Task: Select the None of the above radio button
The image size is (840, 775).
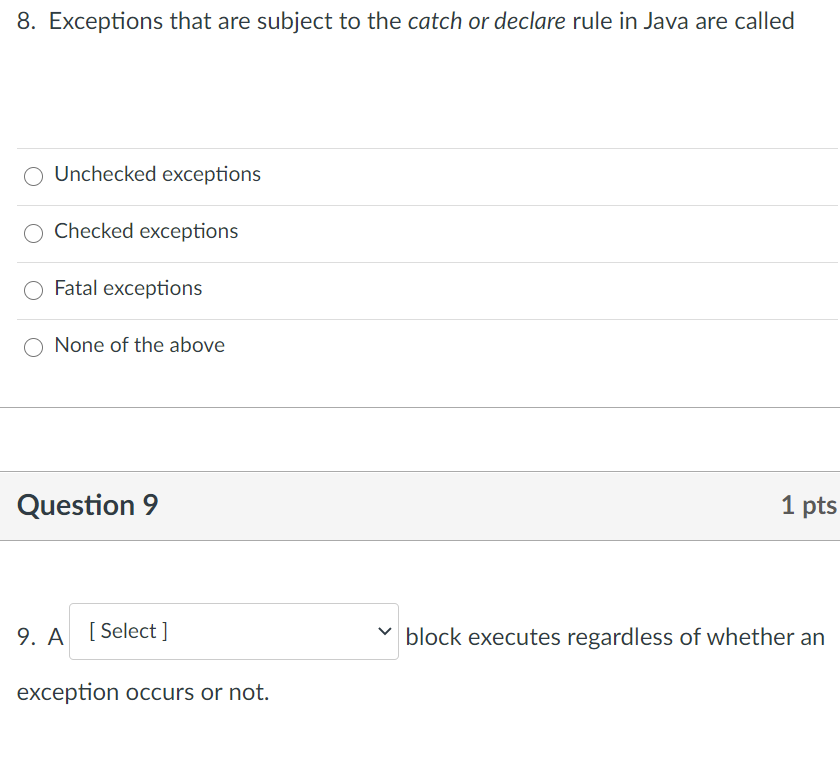Action: click(x=33, y=347)
